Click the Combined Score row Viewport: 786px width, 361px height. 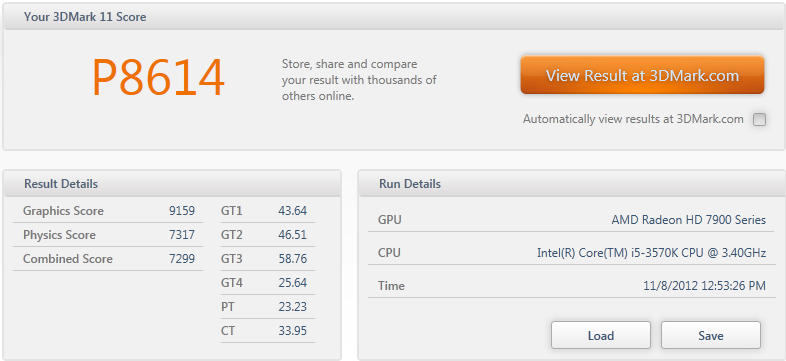(x=108, y=259)
